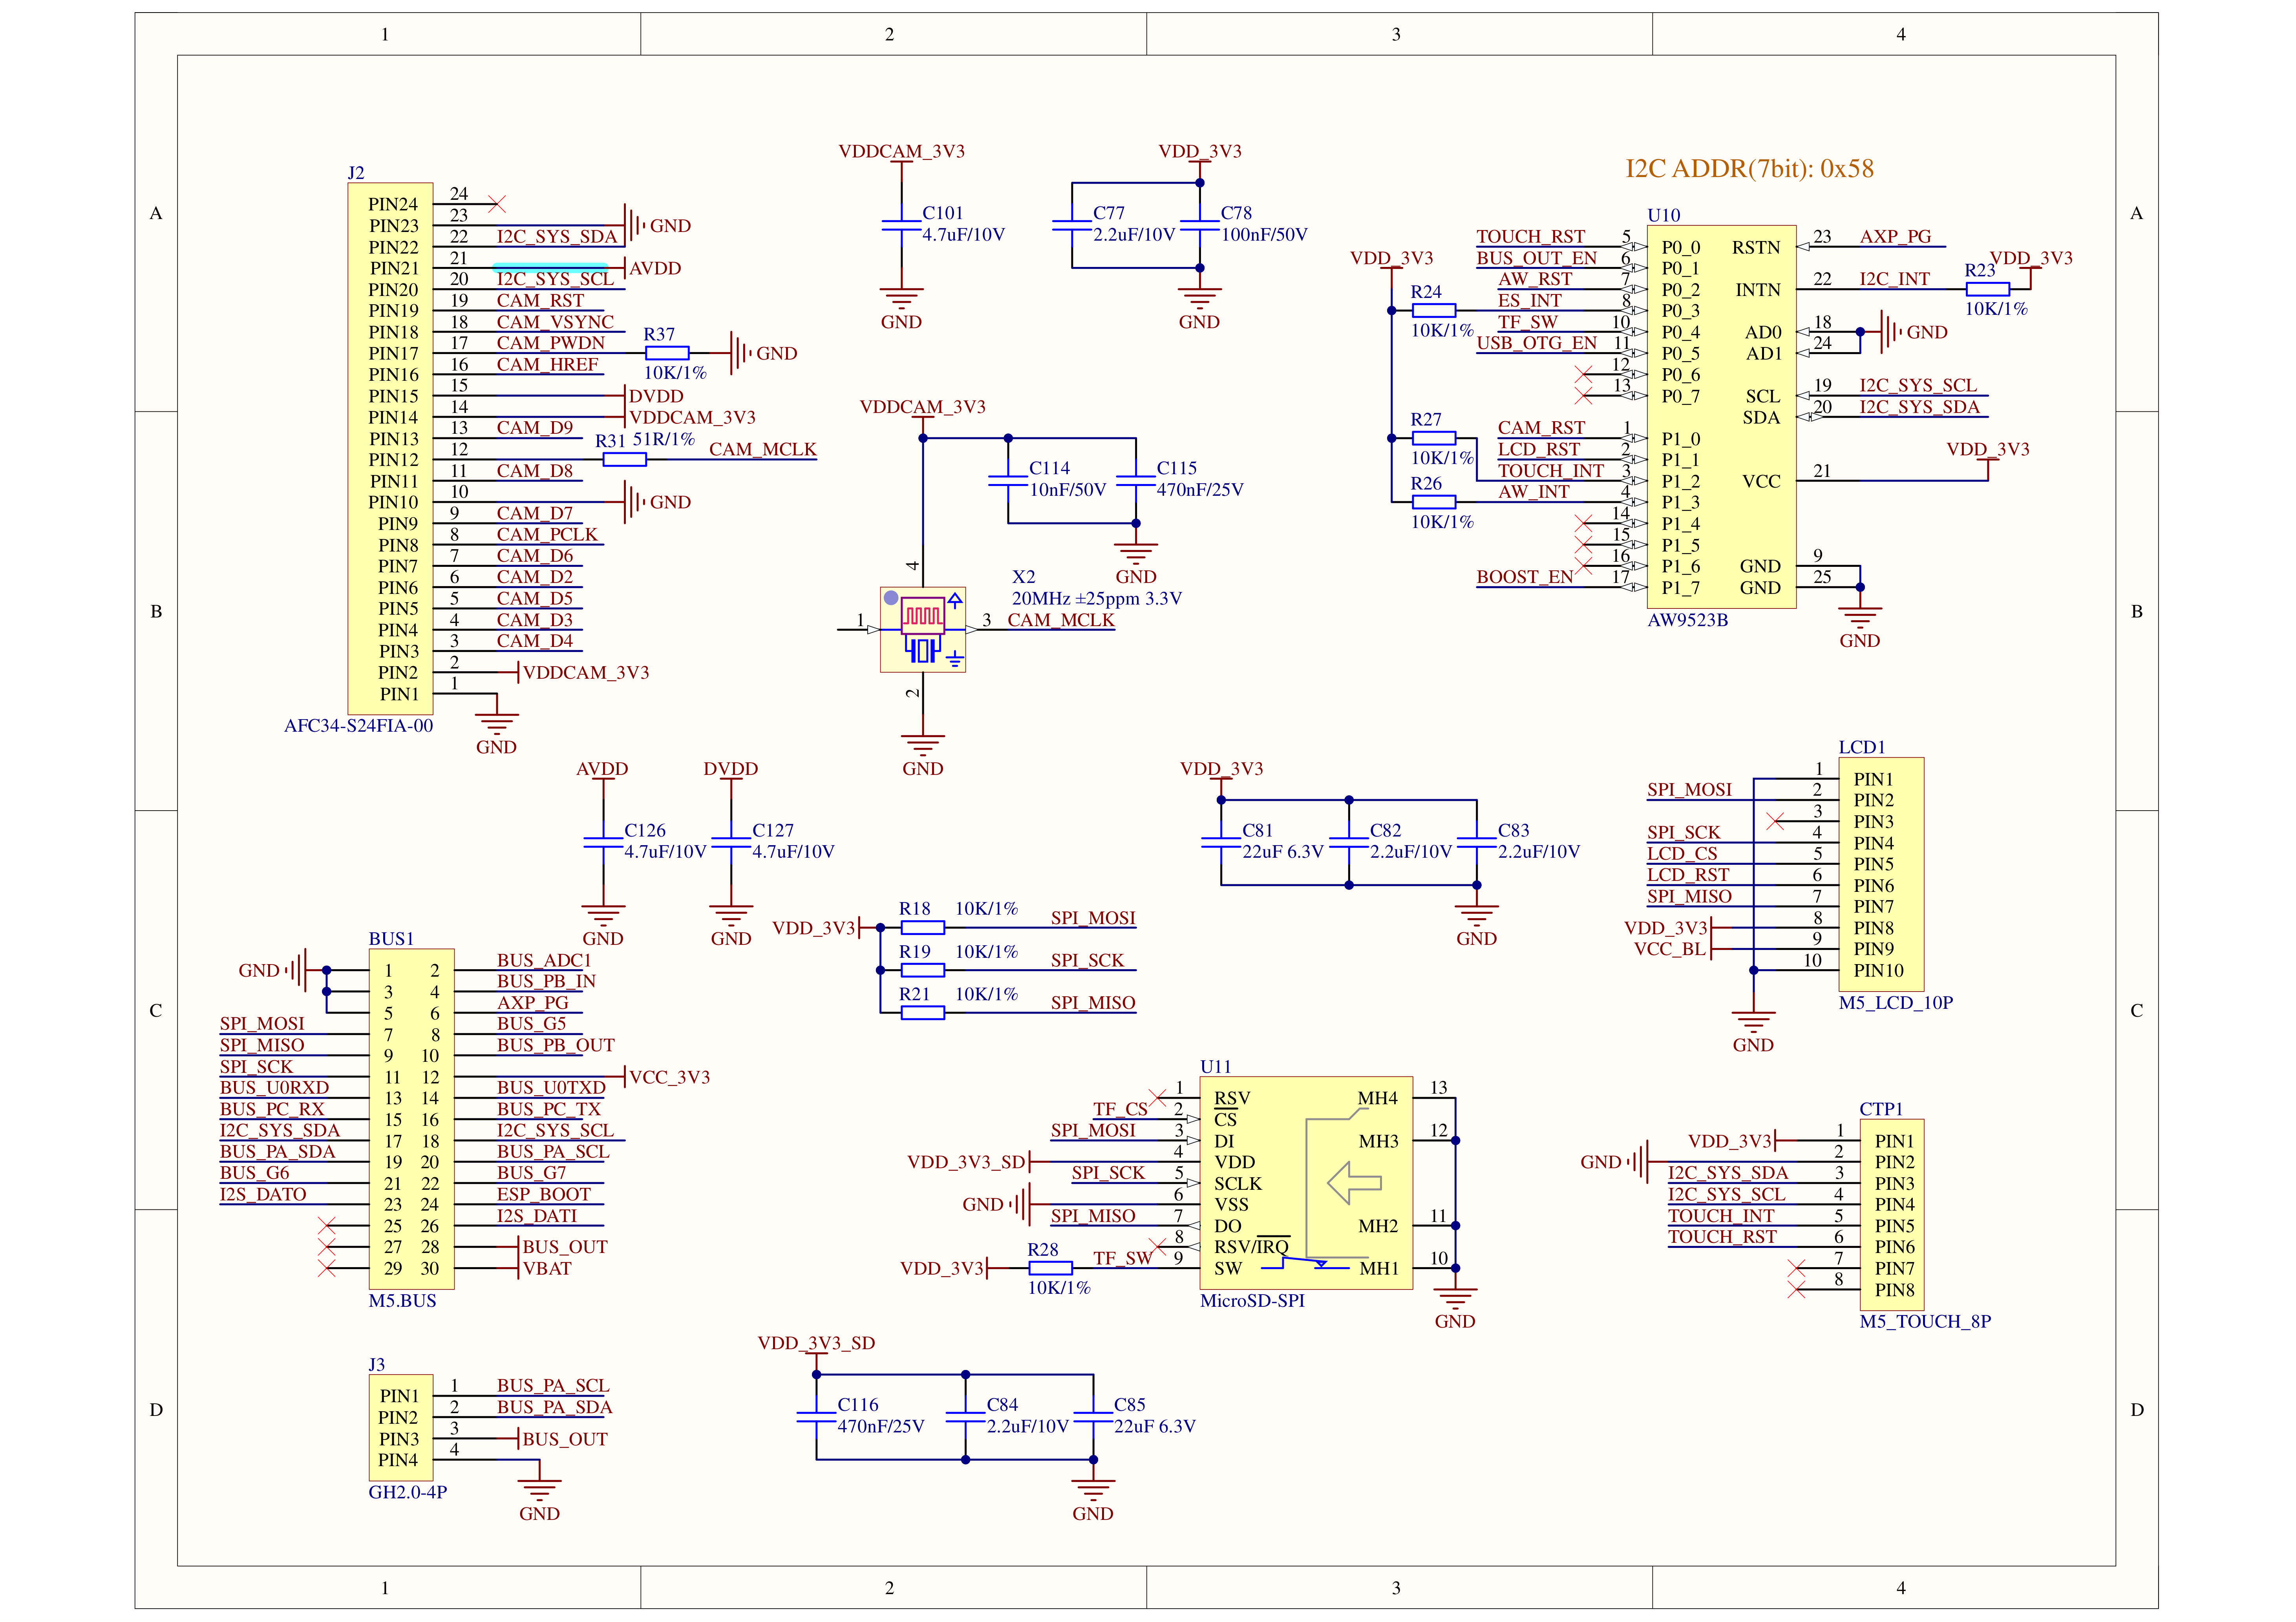Click the CAM_D9 net label
The image size is (2296, 1622).
(535, 428)
